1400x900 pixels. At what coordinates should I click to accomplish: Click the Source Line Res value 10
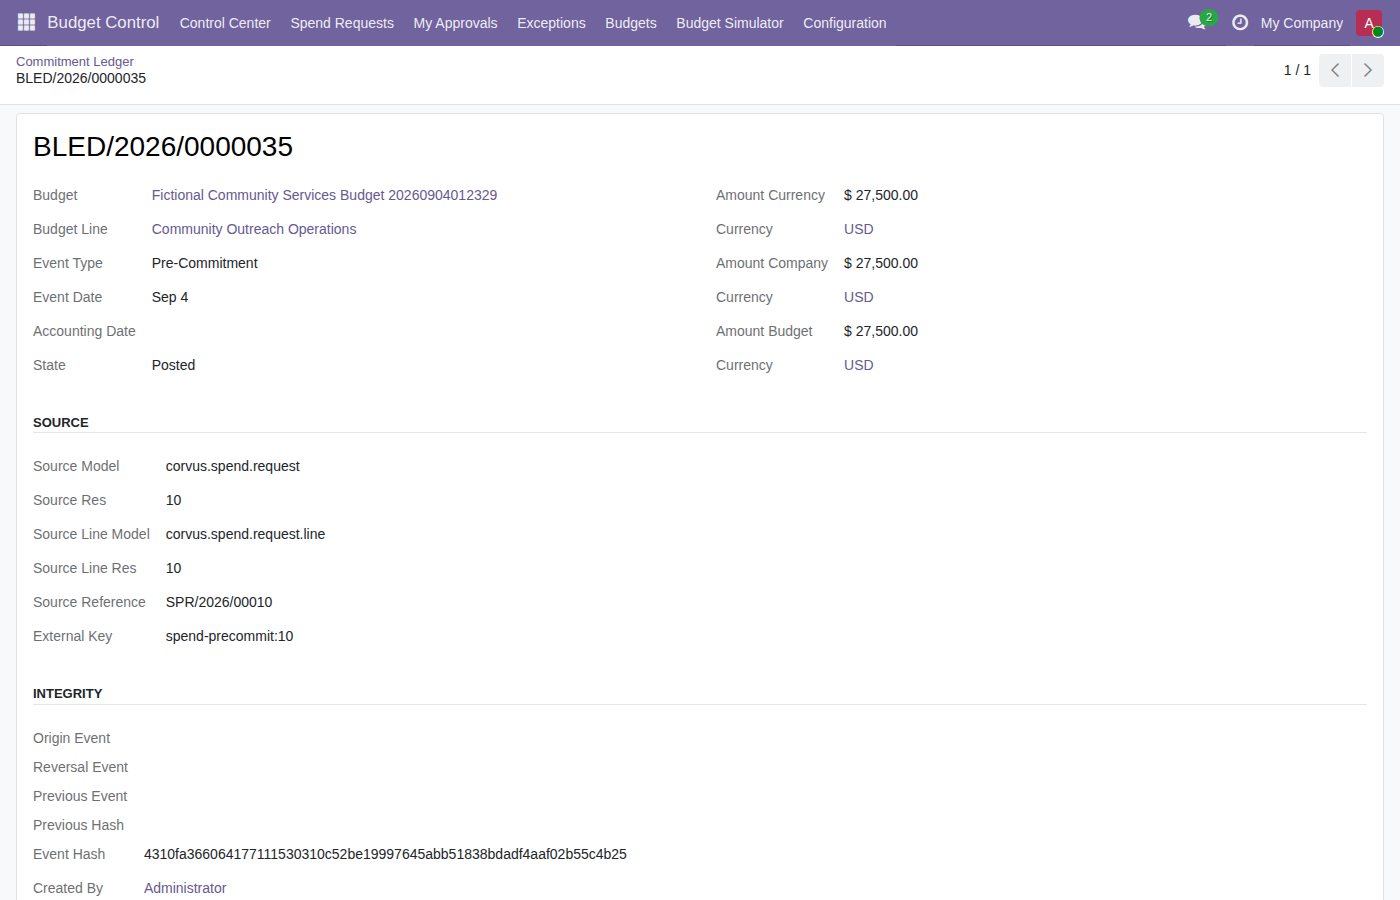[x=174, y=568]
